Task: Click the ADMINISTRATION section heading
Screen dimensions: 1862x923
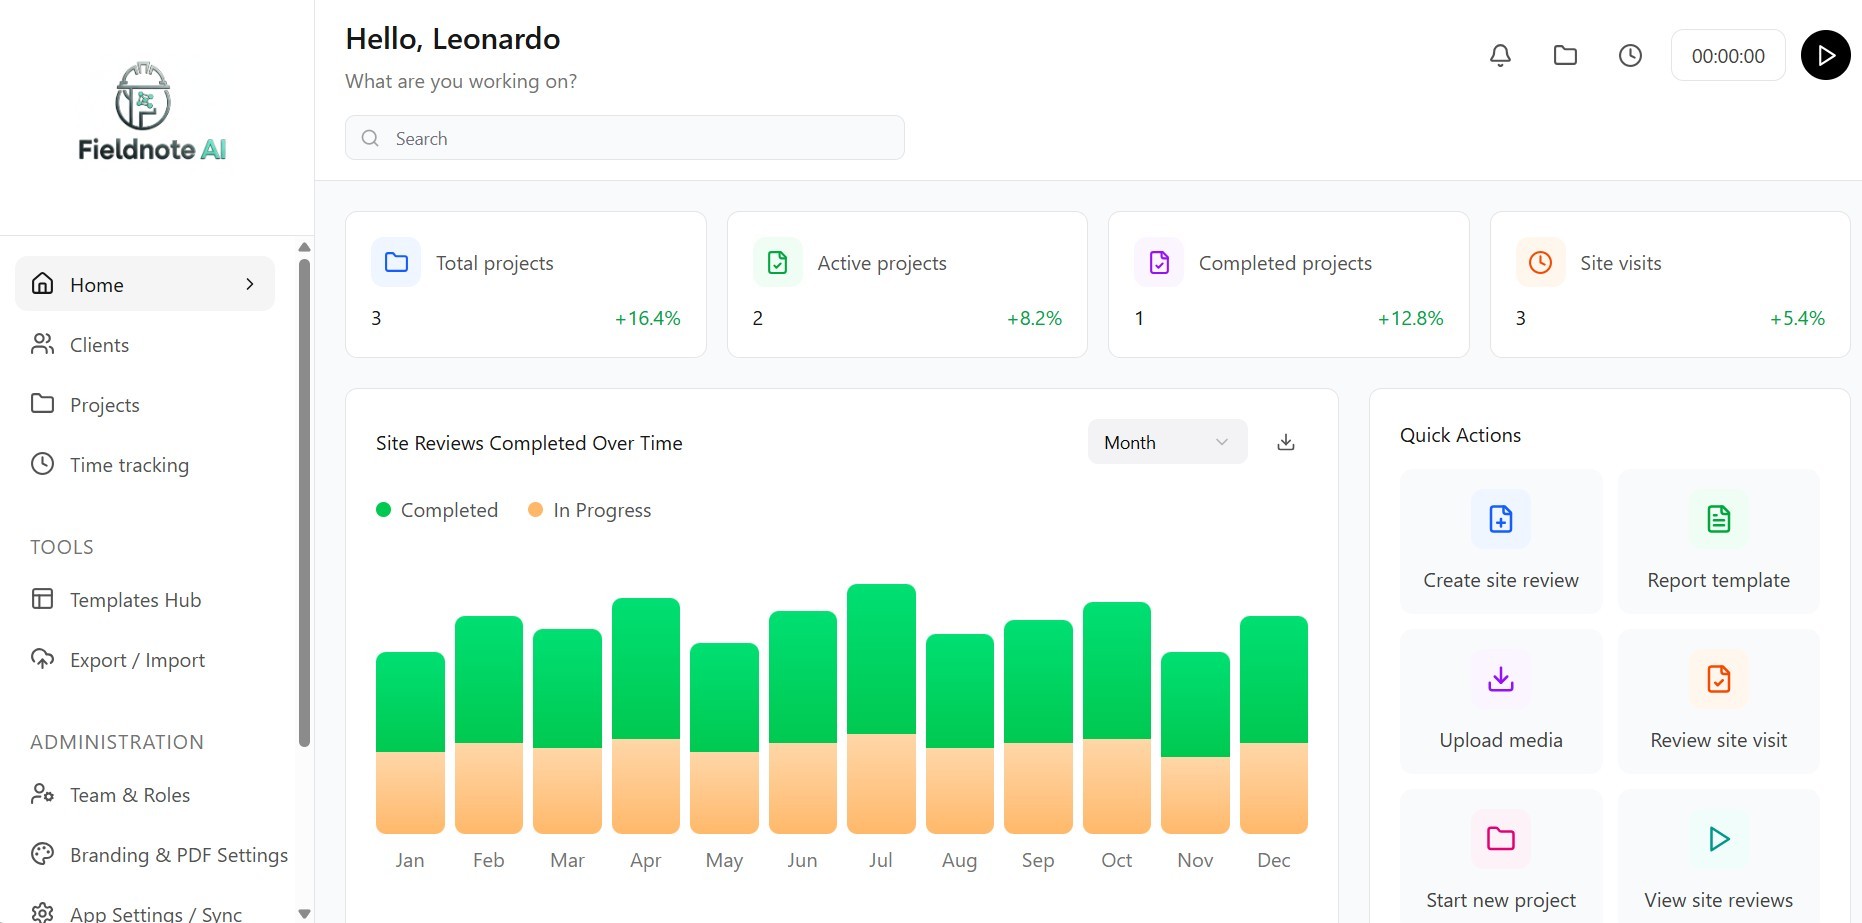Action: (117, 742)
